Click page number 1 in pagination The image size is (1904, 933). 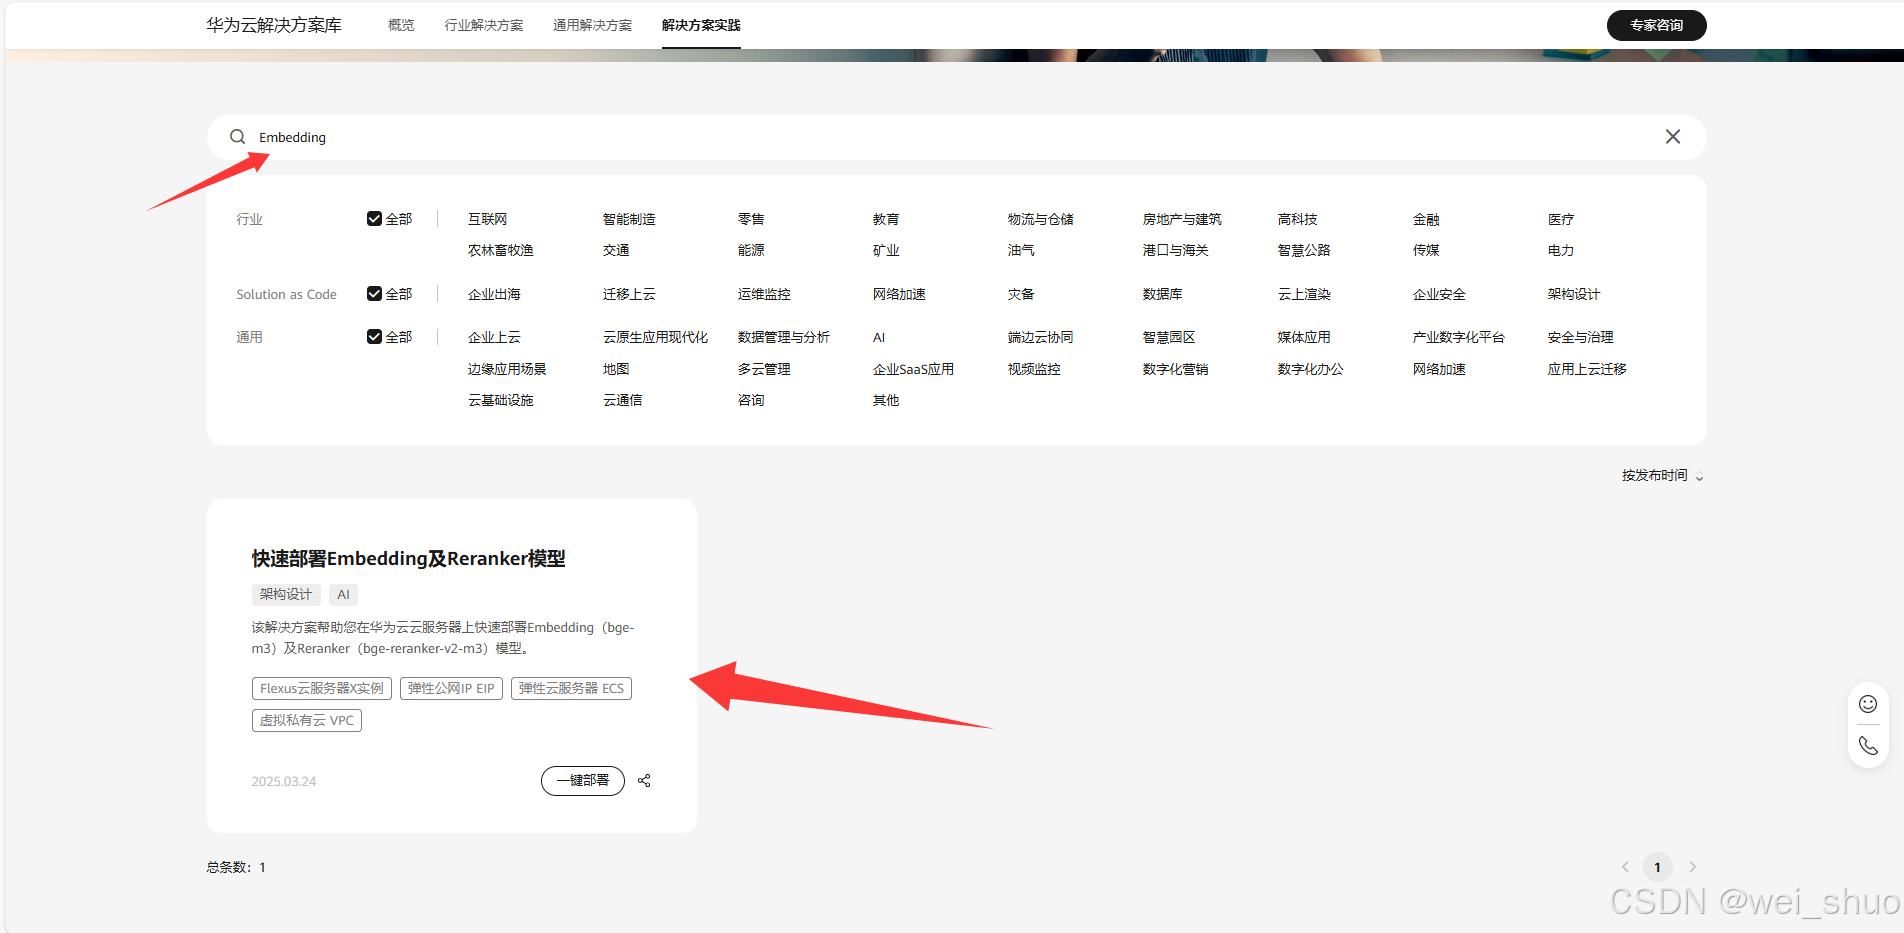click(x=1657, y=867)
